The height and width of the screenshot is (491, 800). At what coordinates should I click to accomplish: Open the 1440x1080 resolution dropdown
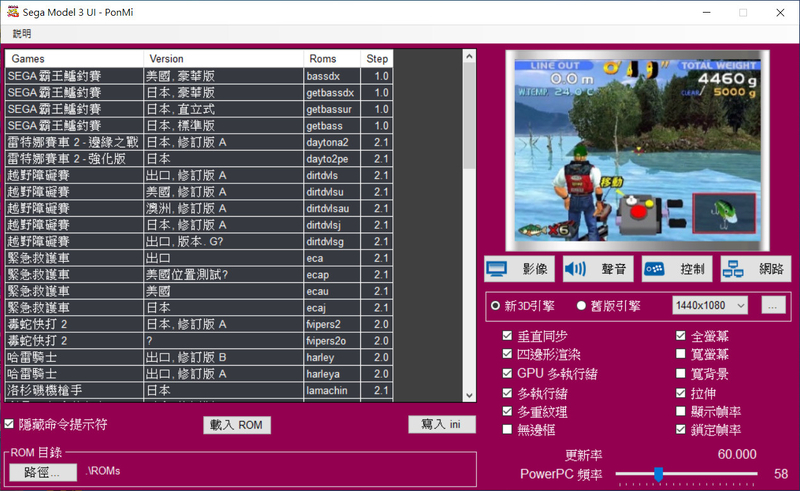click(x=710, y=305)
